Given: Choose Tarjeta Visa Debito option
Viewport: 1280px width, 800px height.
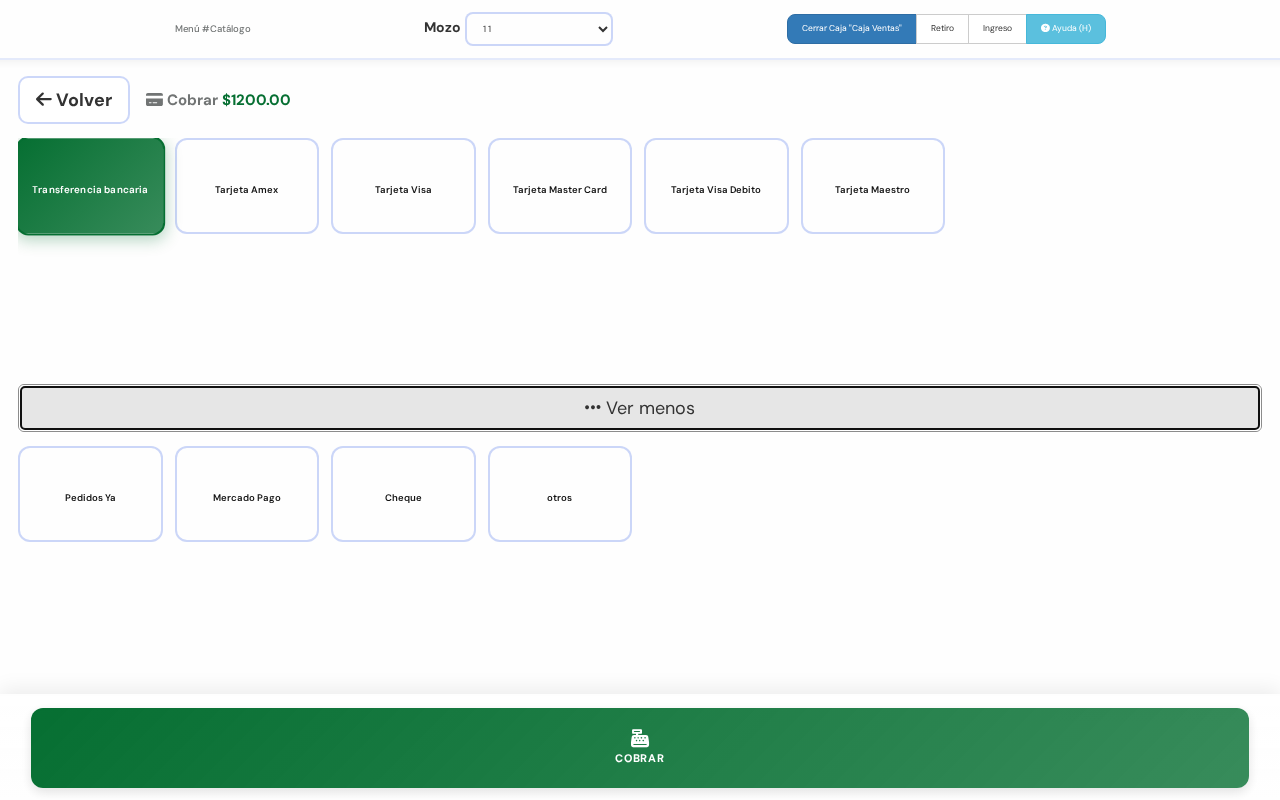Looking at the screenshot, I should point(716,186).
